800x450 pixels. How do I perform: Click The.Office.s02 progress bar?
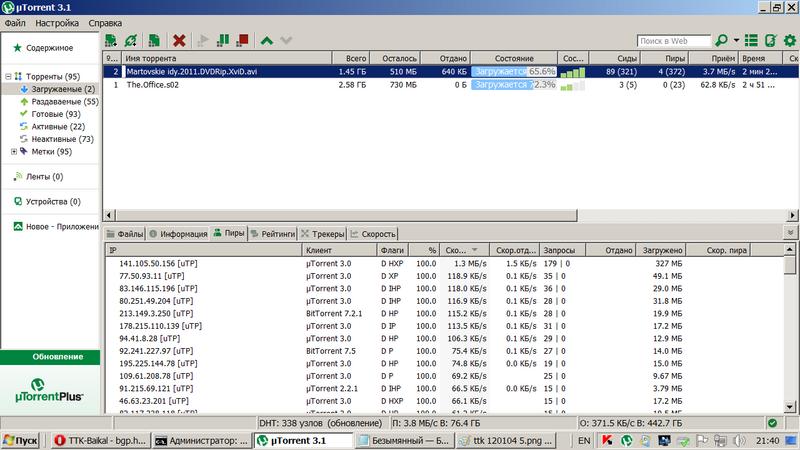click(514, 85)
